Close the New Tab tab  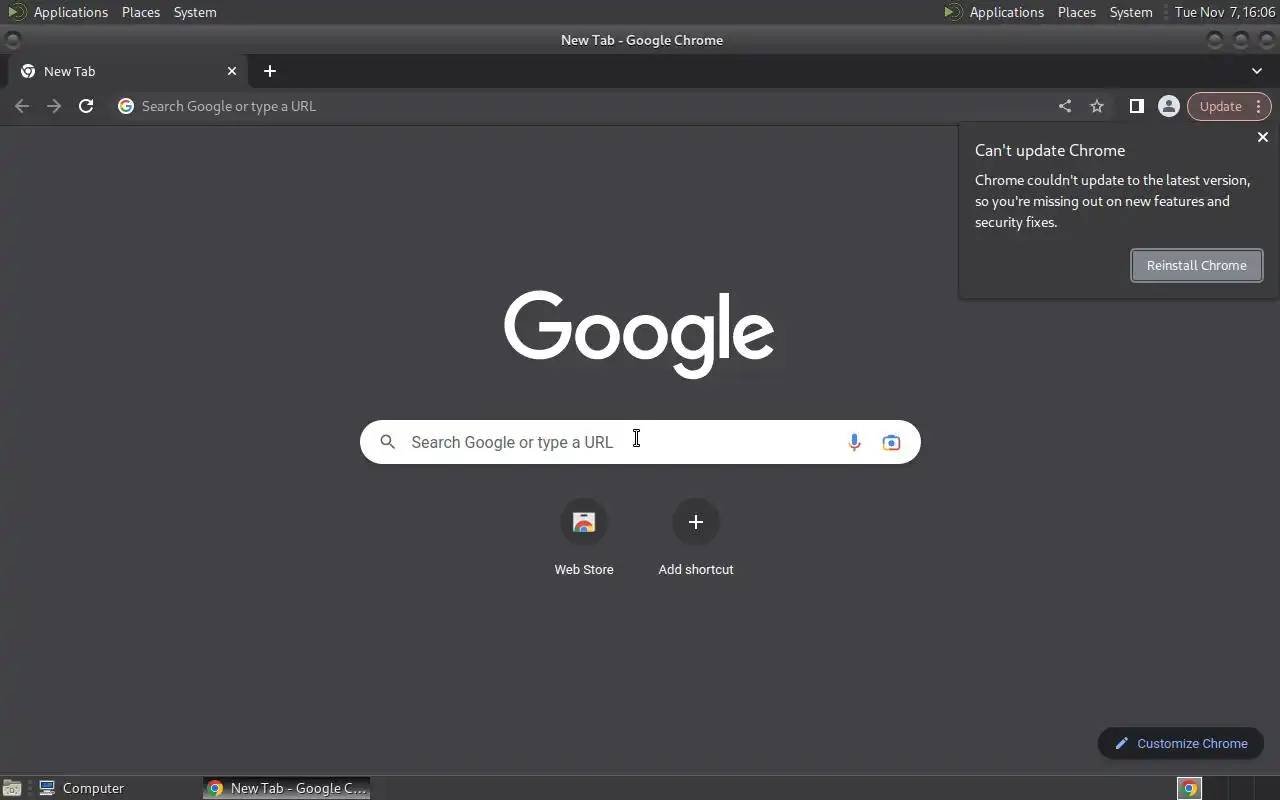coord(232,71)
